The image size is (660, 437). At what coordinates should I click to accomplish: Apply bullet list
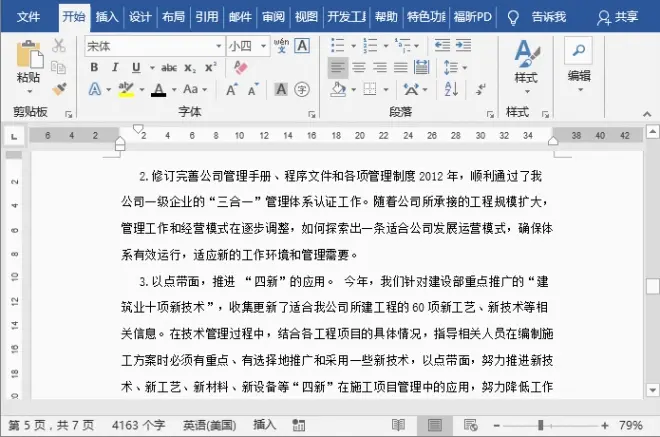pos(338,45)
